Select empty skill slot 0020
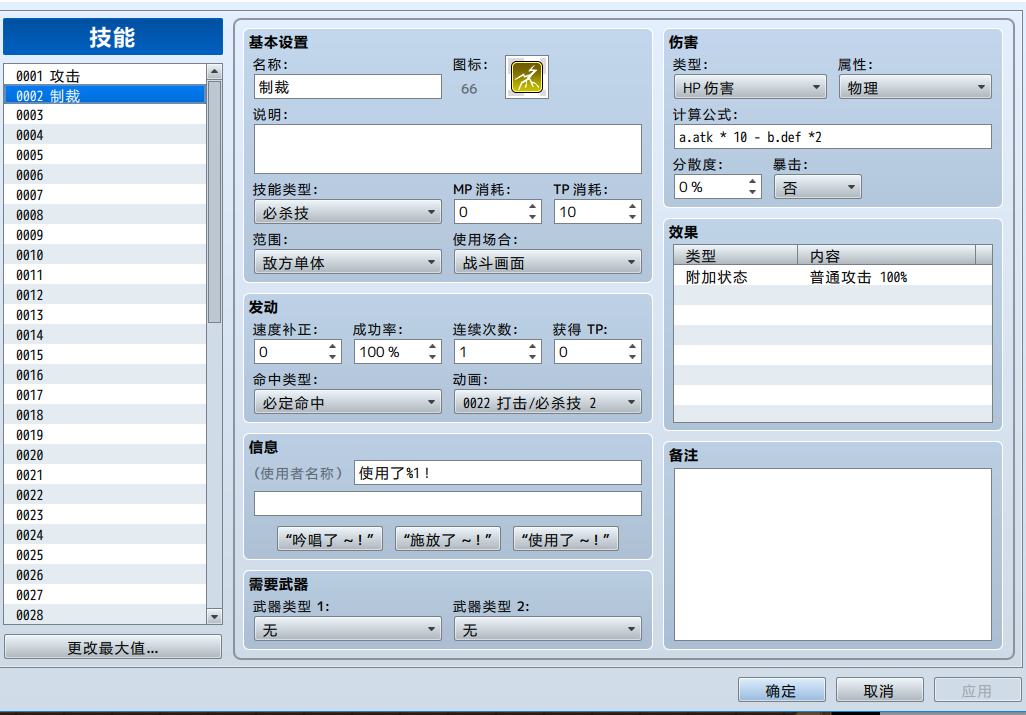 coord(105,455)
